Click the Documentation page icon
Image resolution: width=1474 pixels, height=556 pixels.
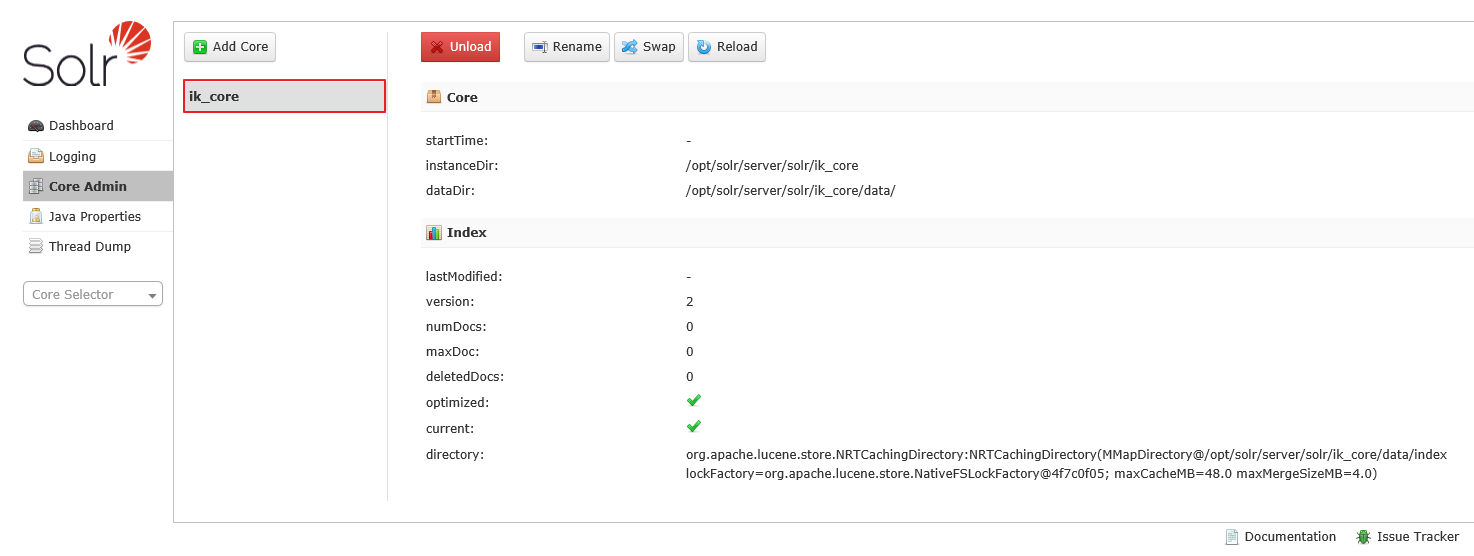(1232, 537)
